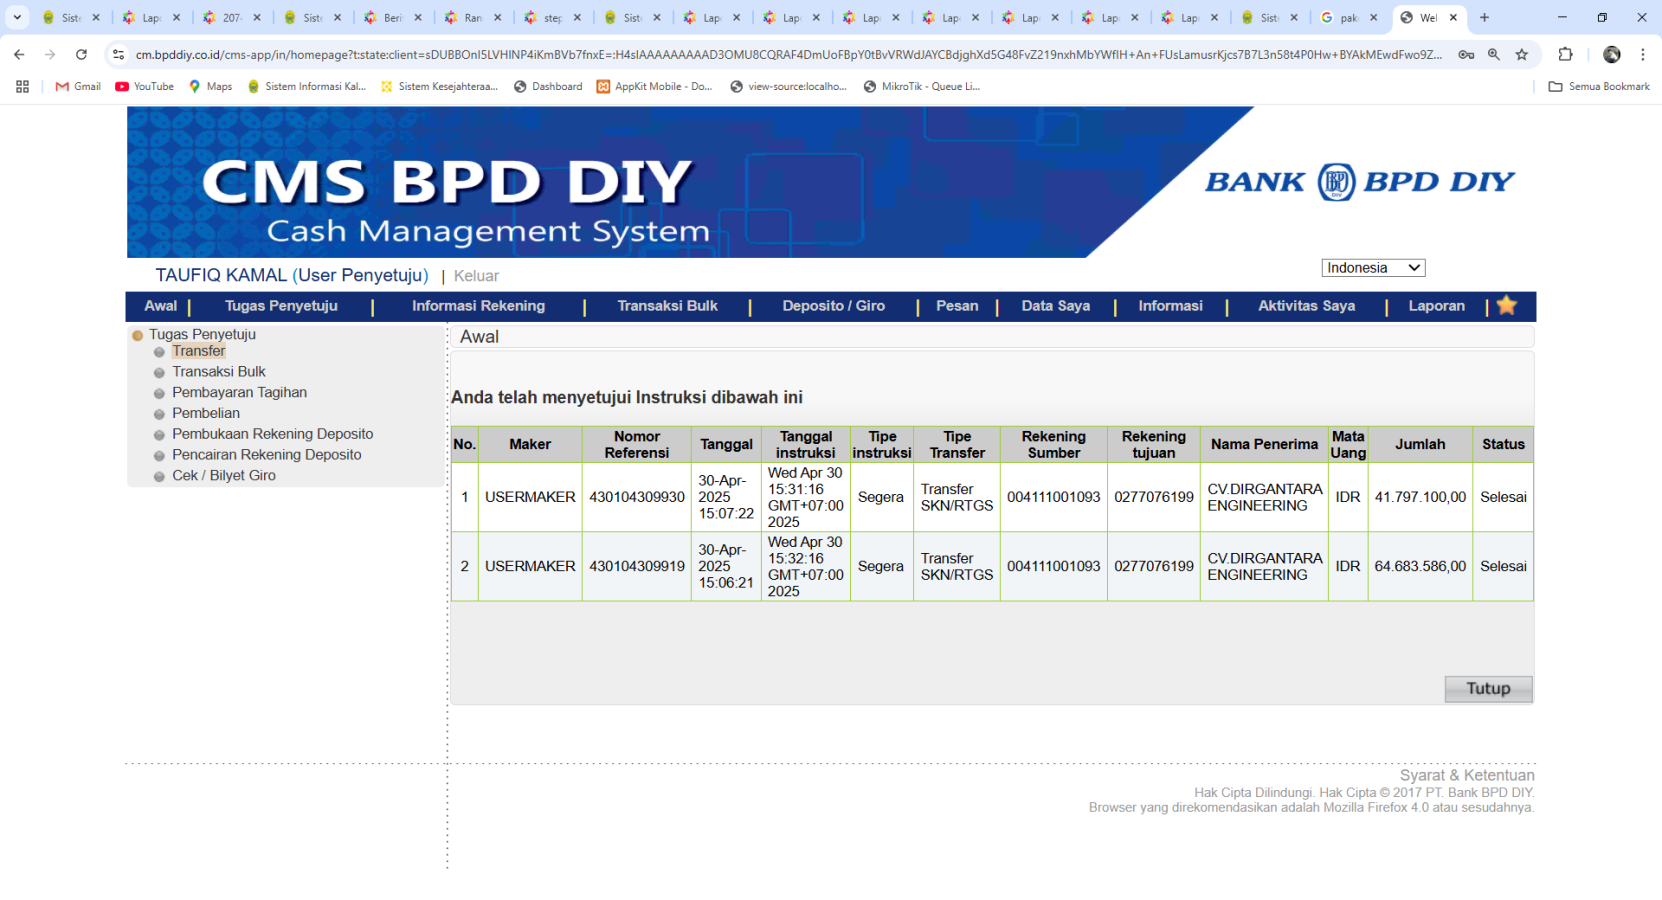Click the amount 41.797.100,00
Screen dimensions: 1662x900
[1420, 497]
